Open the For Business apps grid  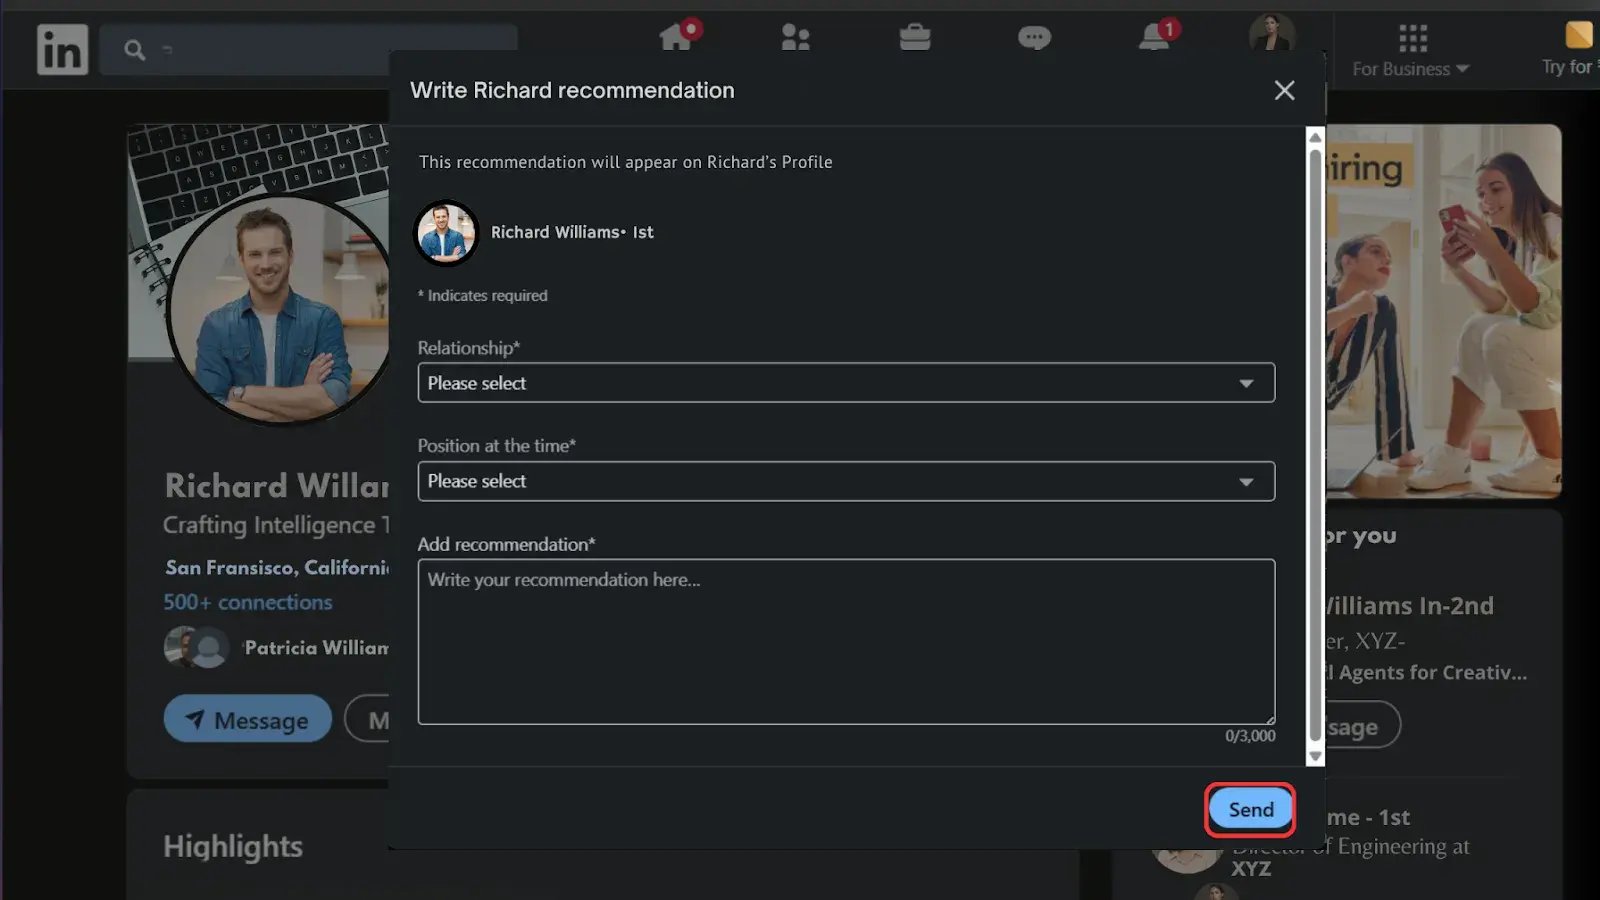(1411, 40)
